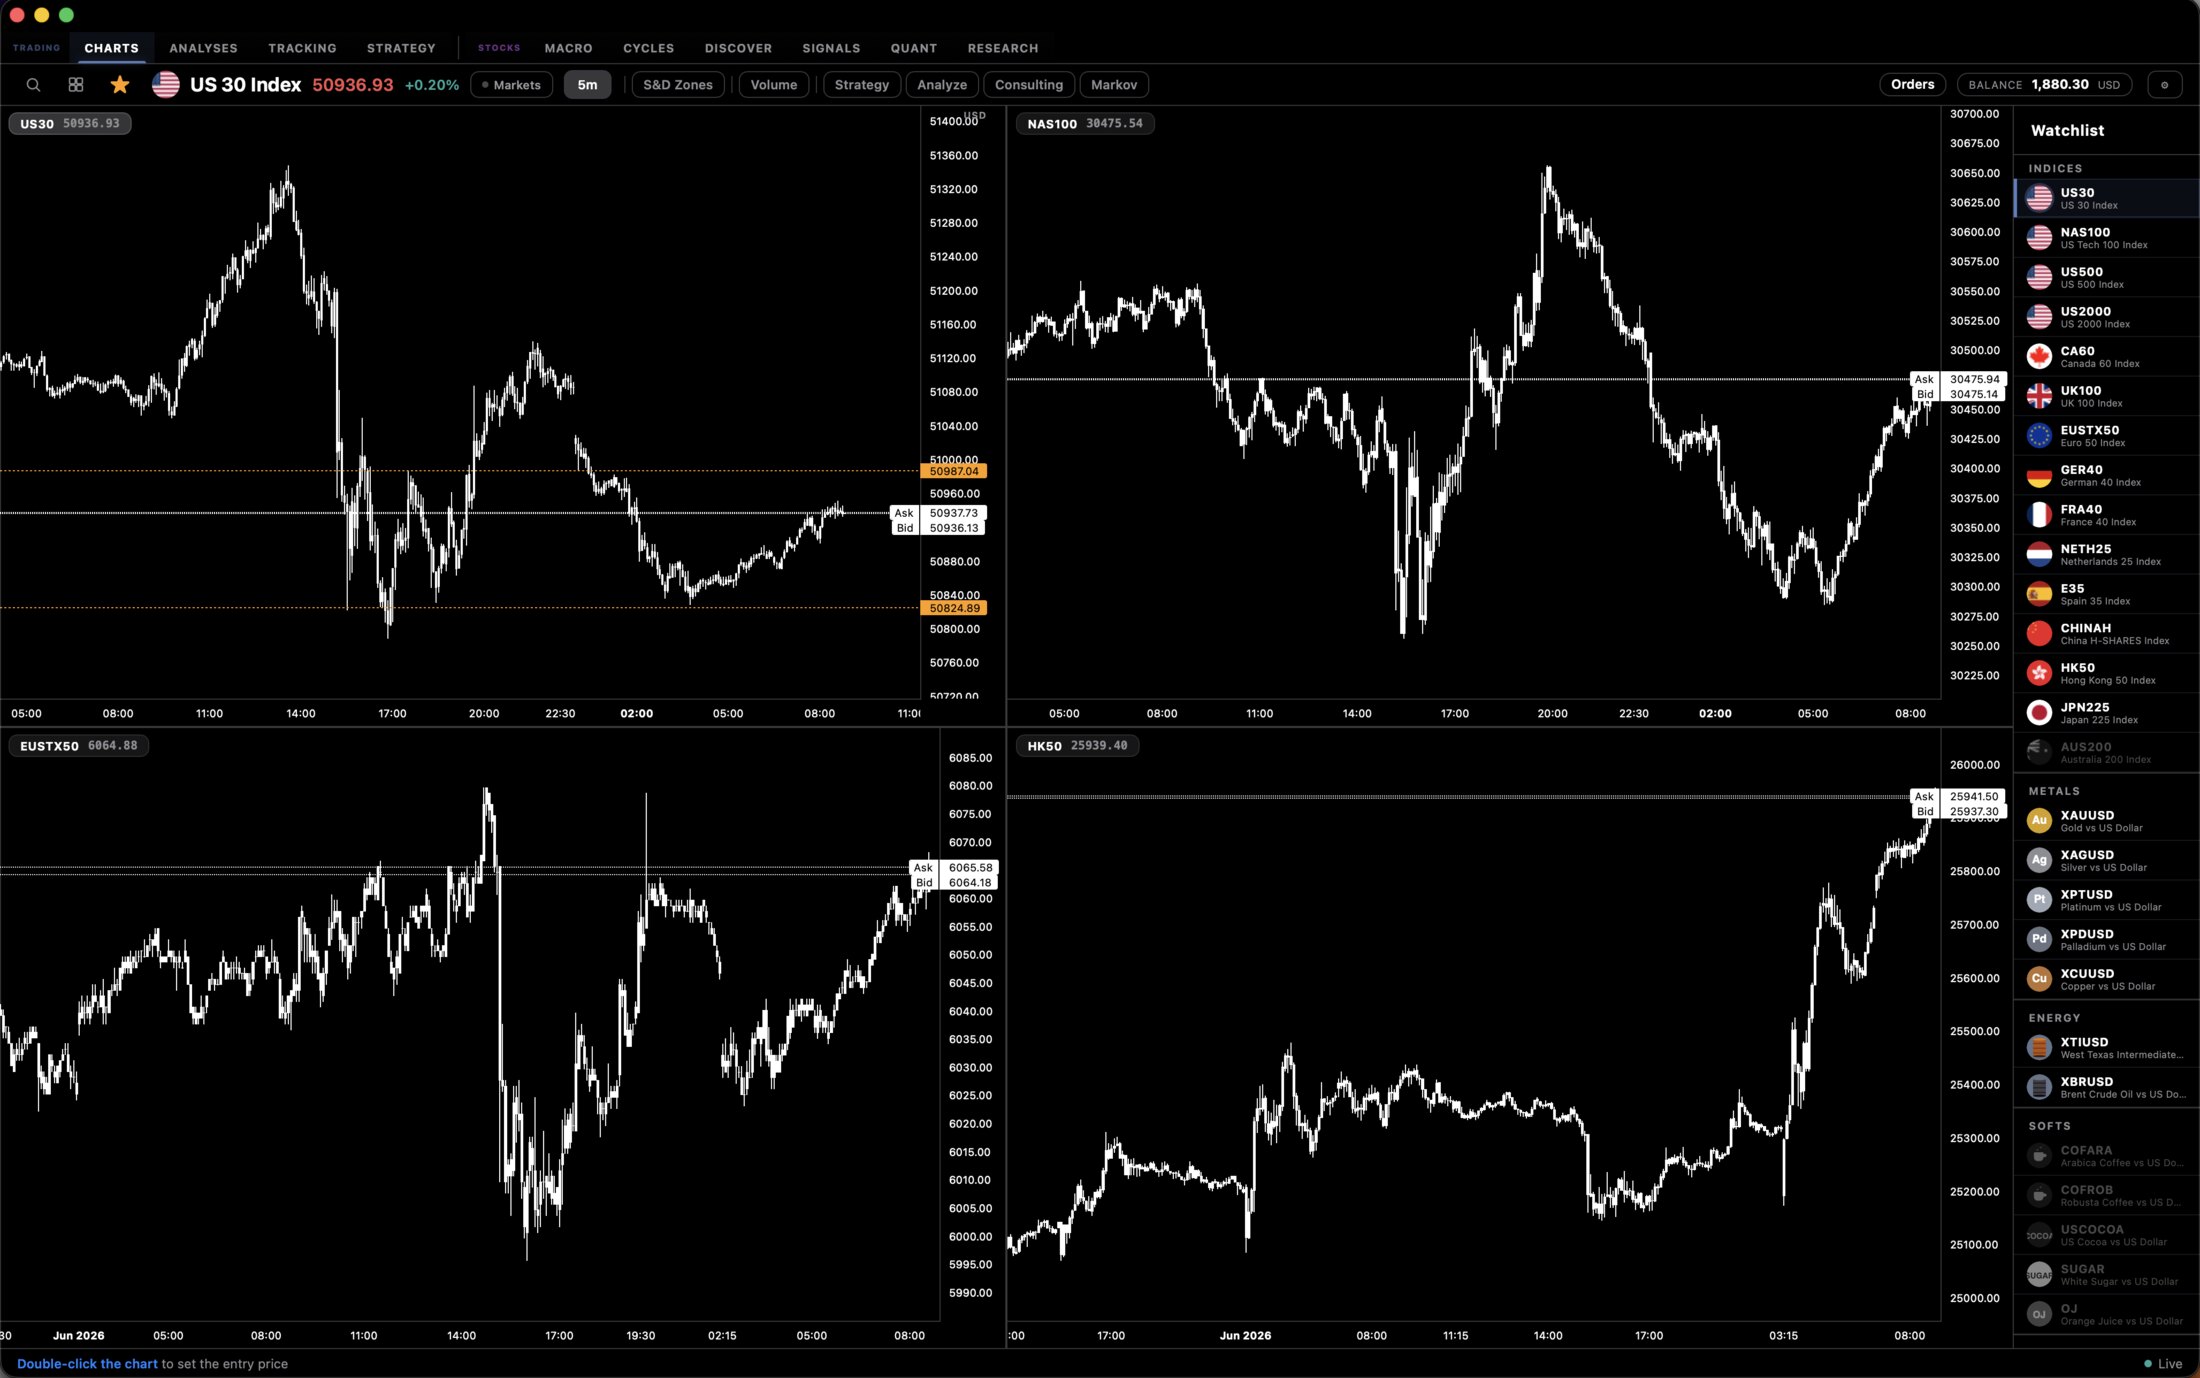Select the NAS100 flag icon in watchlist

(2039, 238)
